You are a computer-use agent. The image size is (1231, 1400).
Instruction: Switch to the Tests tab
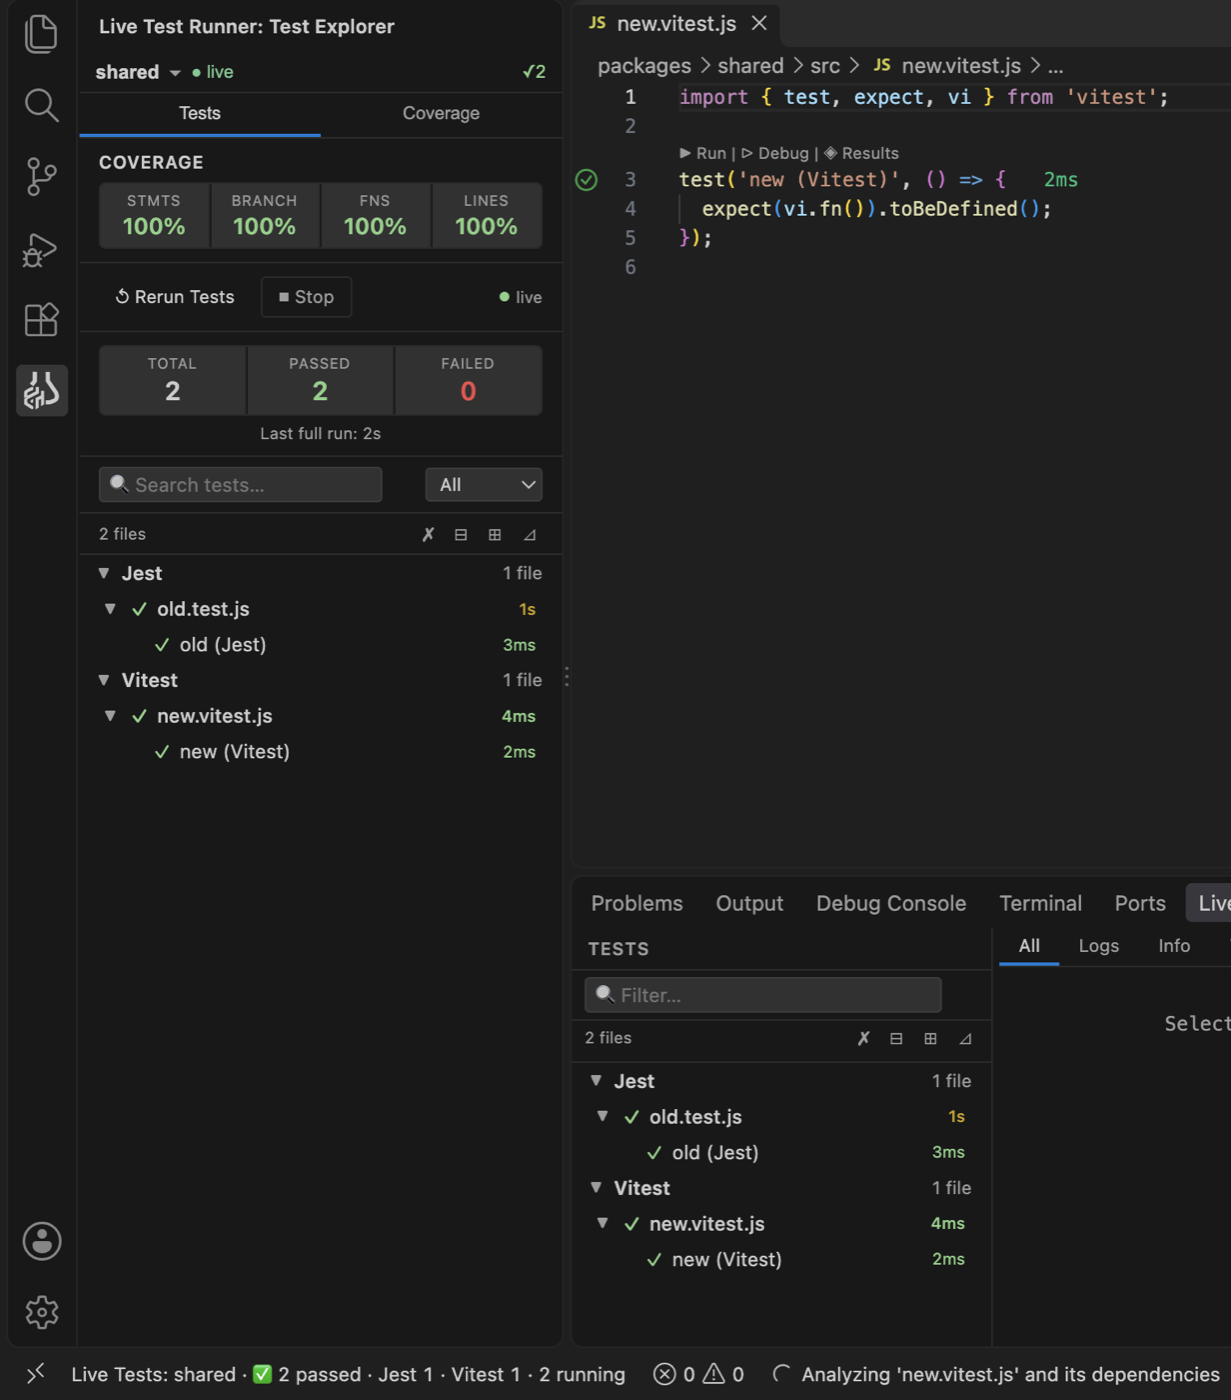coord(200,113)
